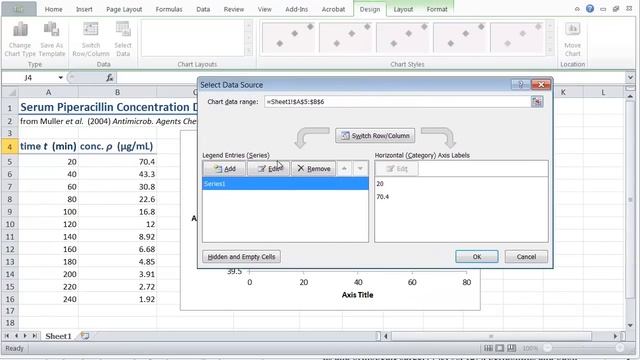Viewport: 640px width, 360px height.
Task: Click Cancel in Select Data Source
Action: coord(526,257)
